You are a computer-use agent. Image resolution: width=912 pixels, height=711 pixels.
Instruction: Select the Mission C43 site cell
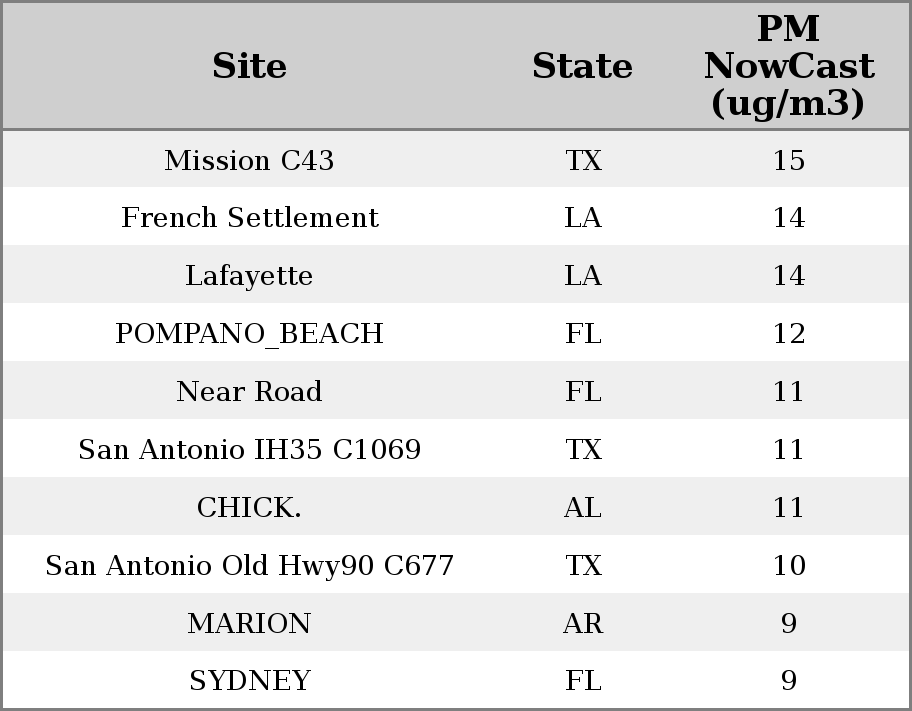[249, 160]
